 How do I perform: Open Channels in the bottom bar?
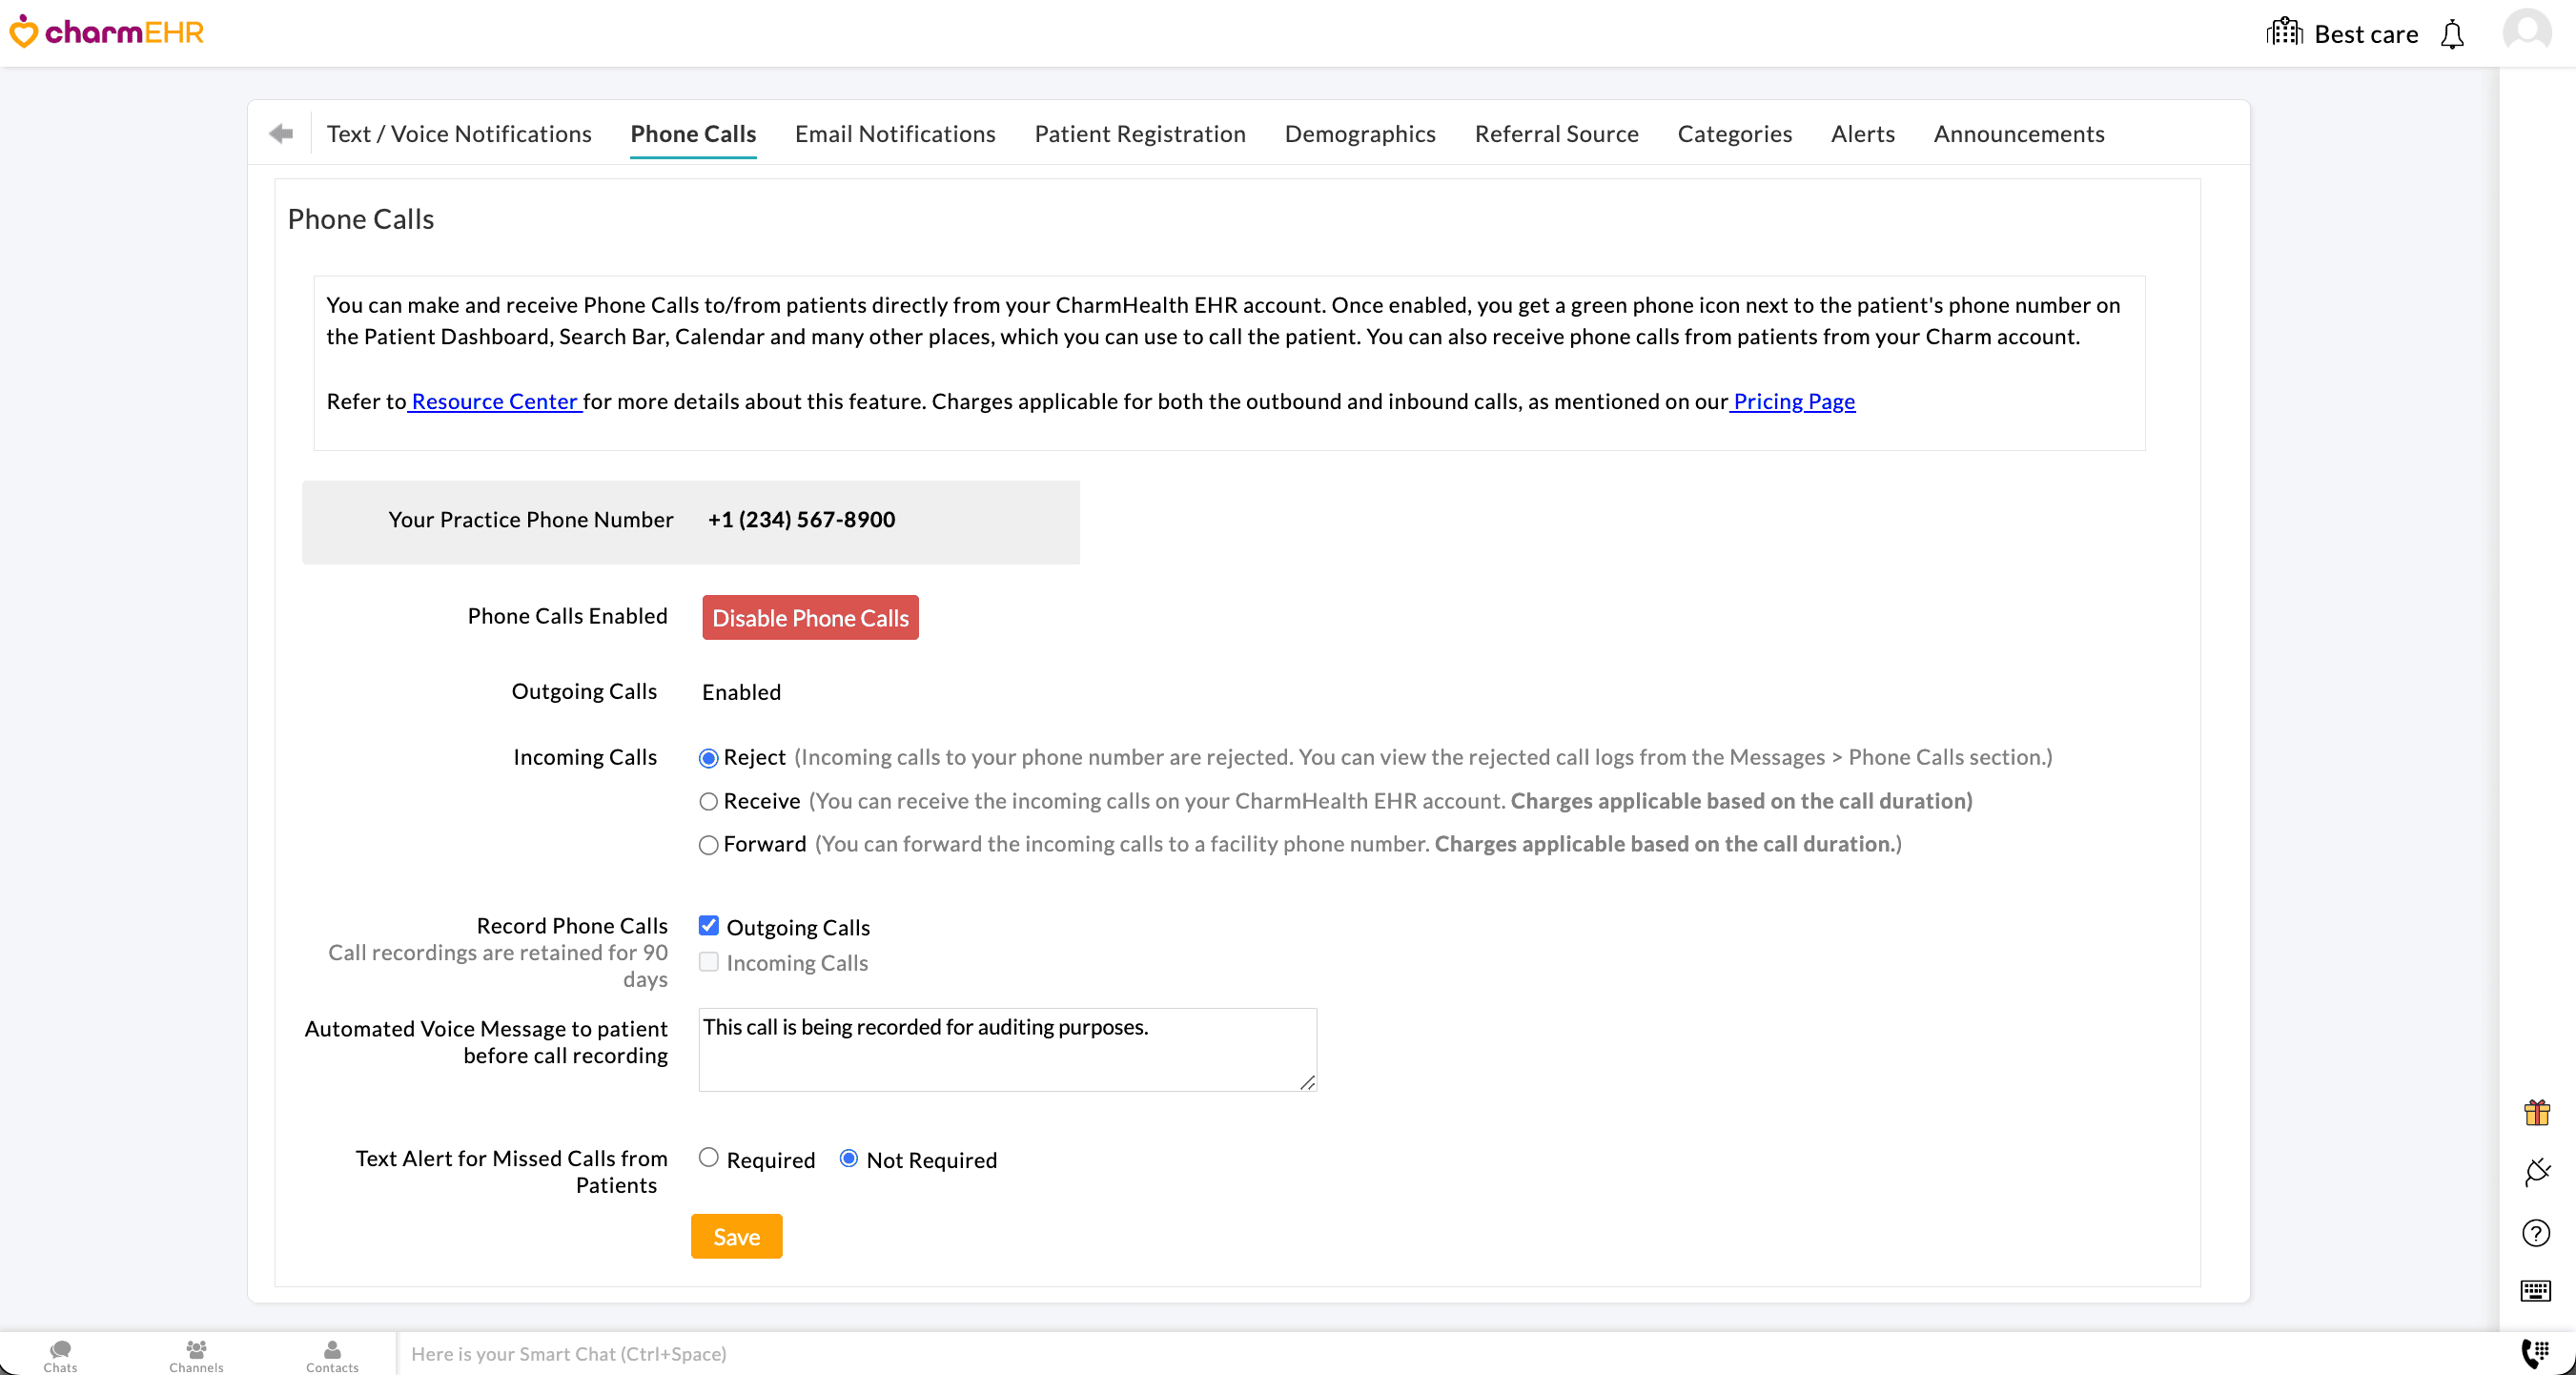pos(196,1355)
